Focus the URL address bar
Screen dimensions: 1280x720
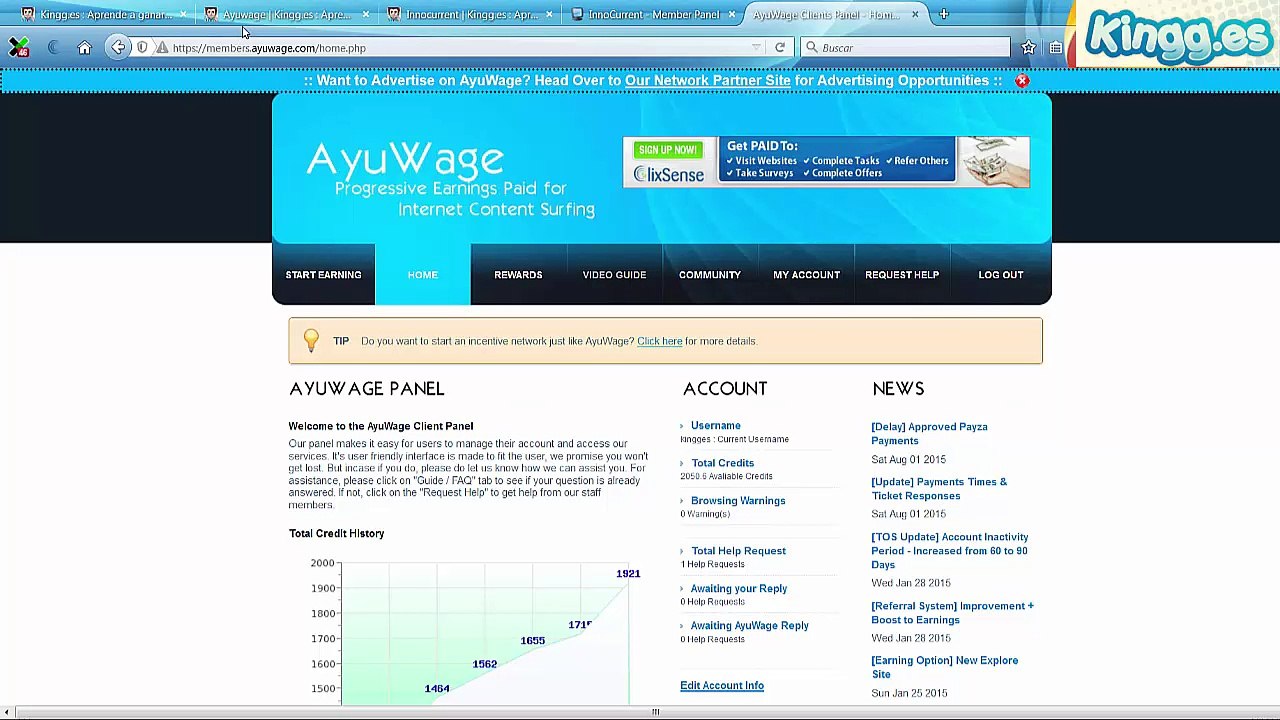coord(460,48)
